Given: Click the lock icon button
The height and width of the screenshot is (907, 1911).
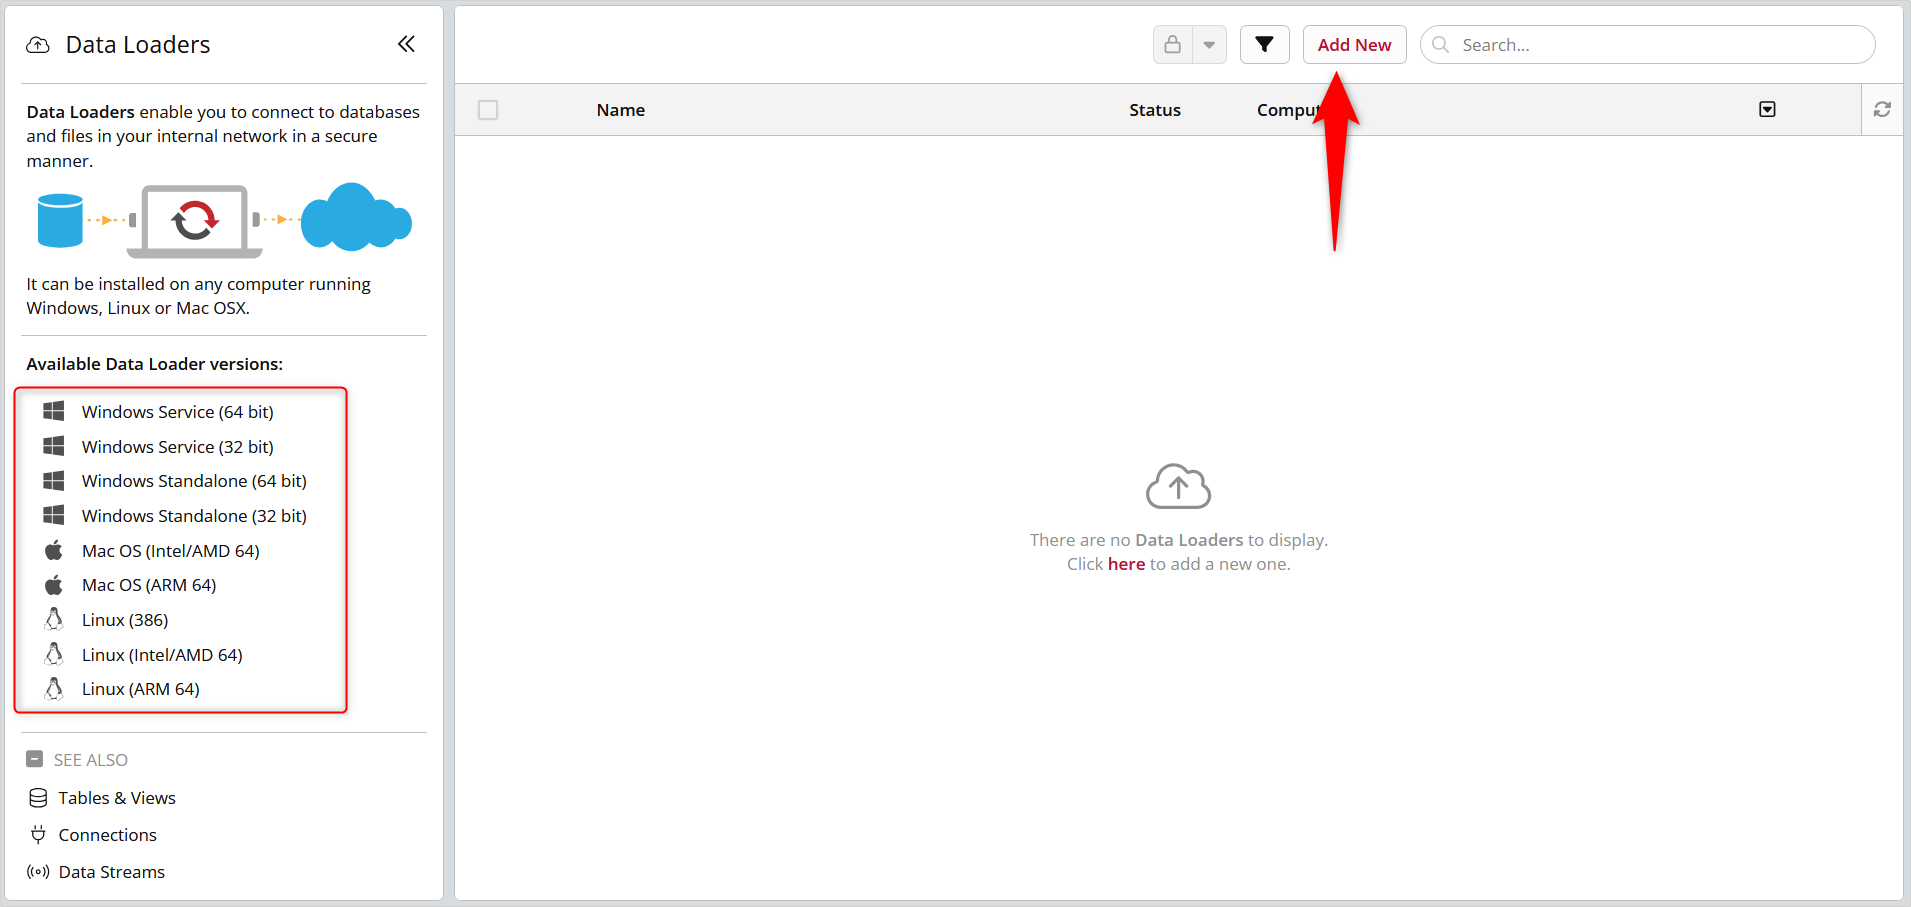Looking at the screenshot, I should tap(1173, 45).
